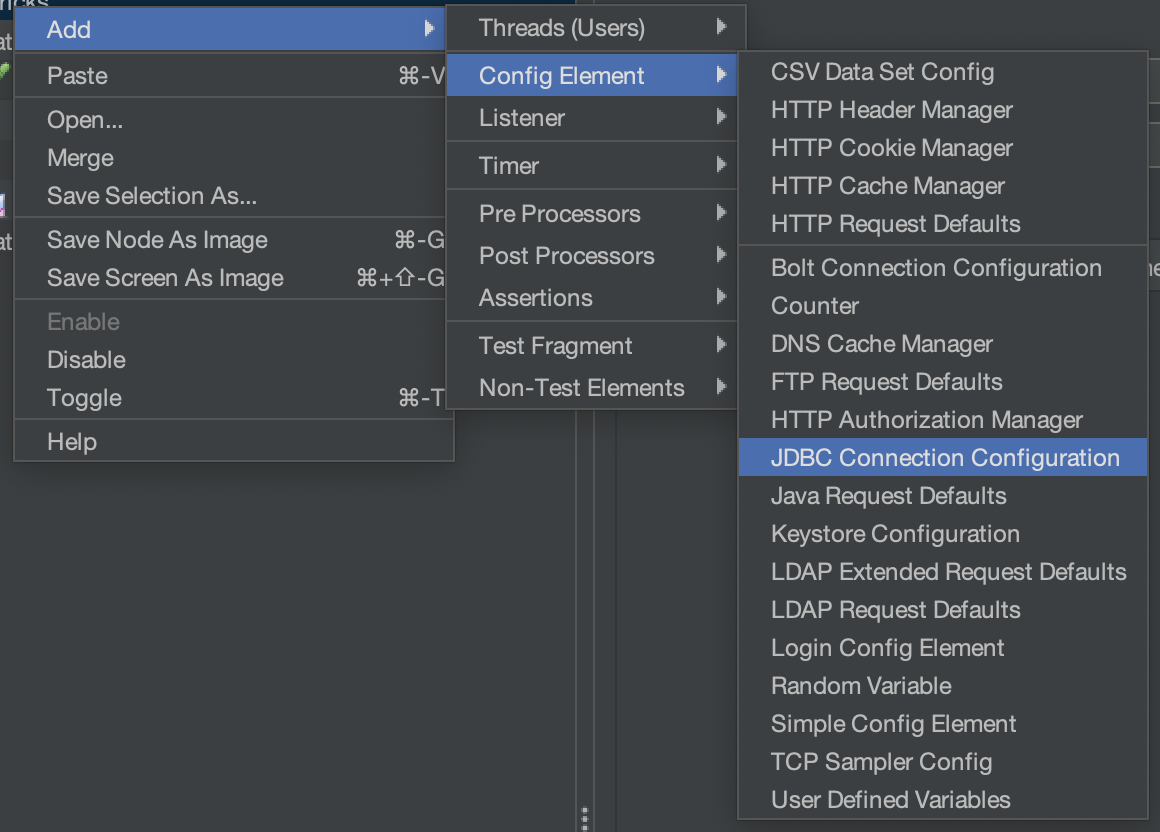Click Paste in the context menu
The image size is (1160, 832).
(234, 75)
